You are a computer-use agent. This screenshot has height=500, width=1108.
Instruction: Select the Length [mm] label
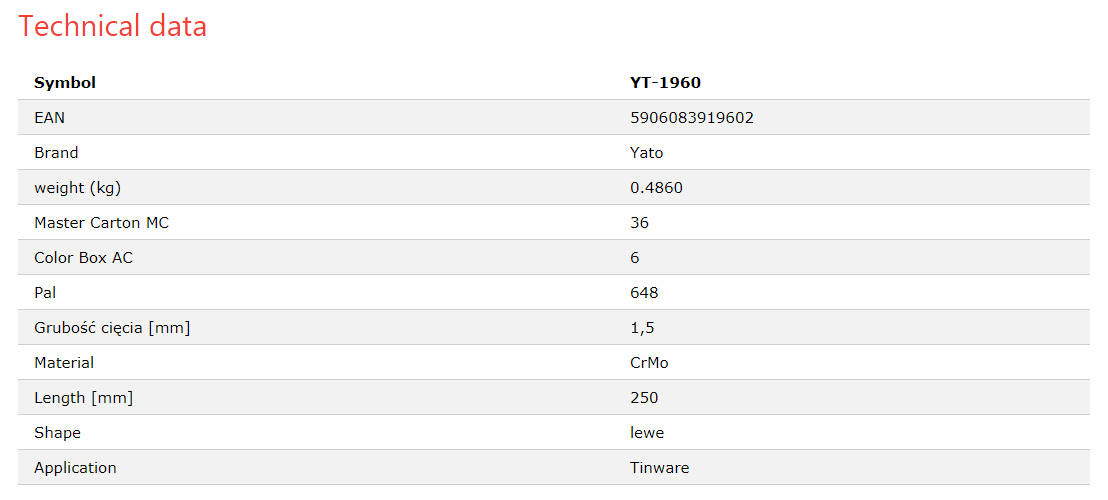tap(83, 398)
